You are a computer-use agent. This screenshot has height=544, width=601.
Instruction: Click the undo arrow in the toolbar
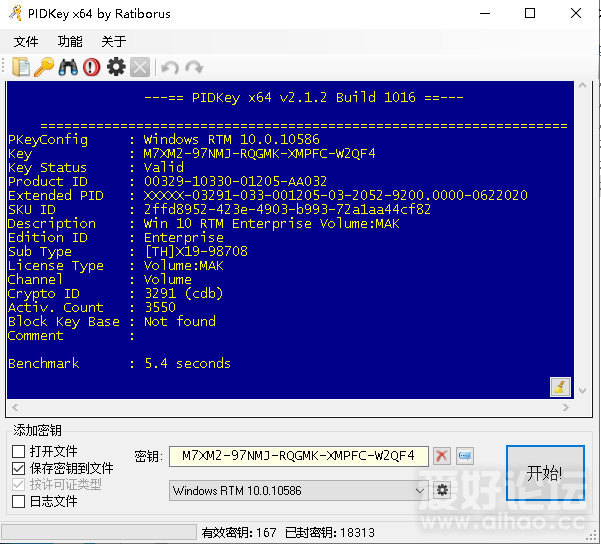[x=170, y=67]
